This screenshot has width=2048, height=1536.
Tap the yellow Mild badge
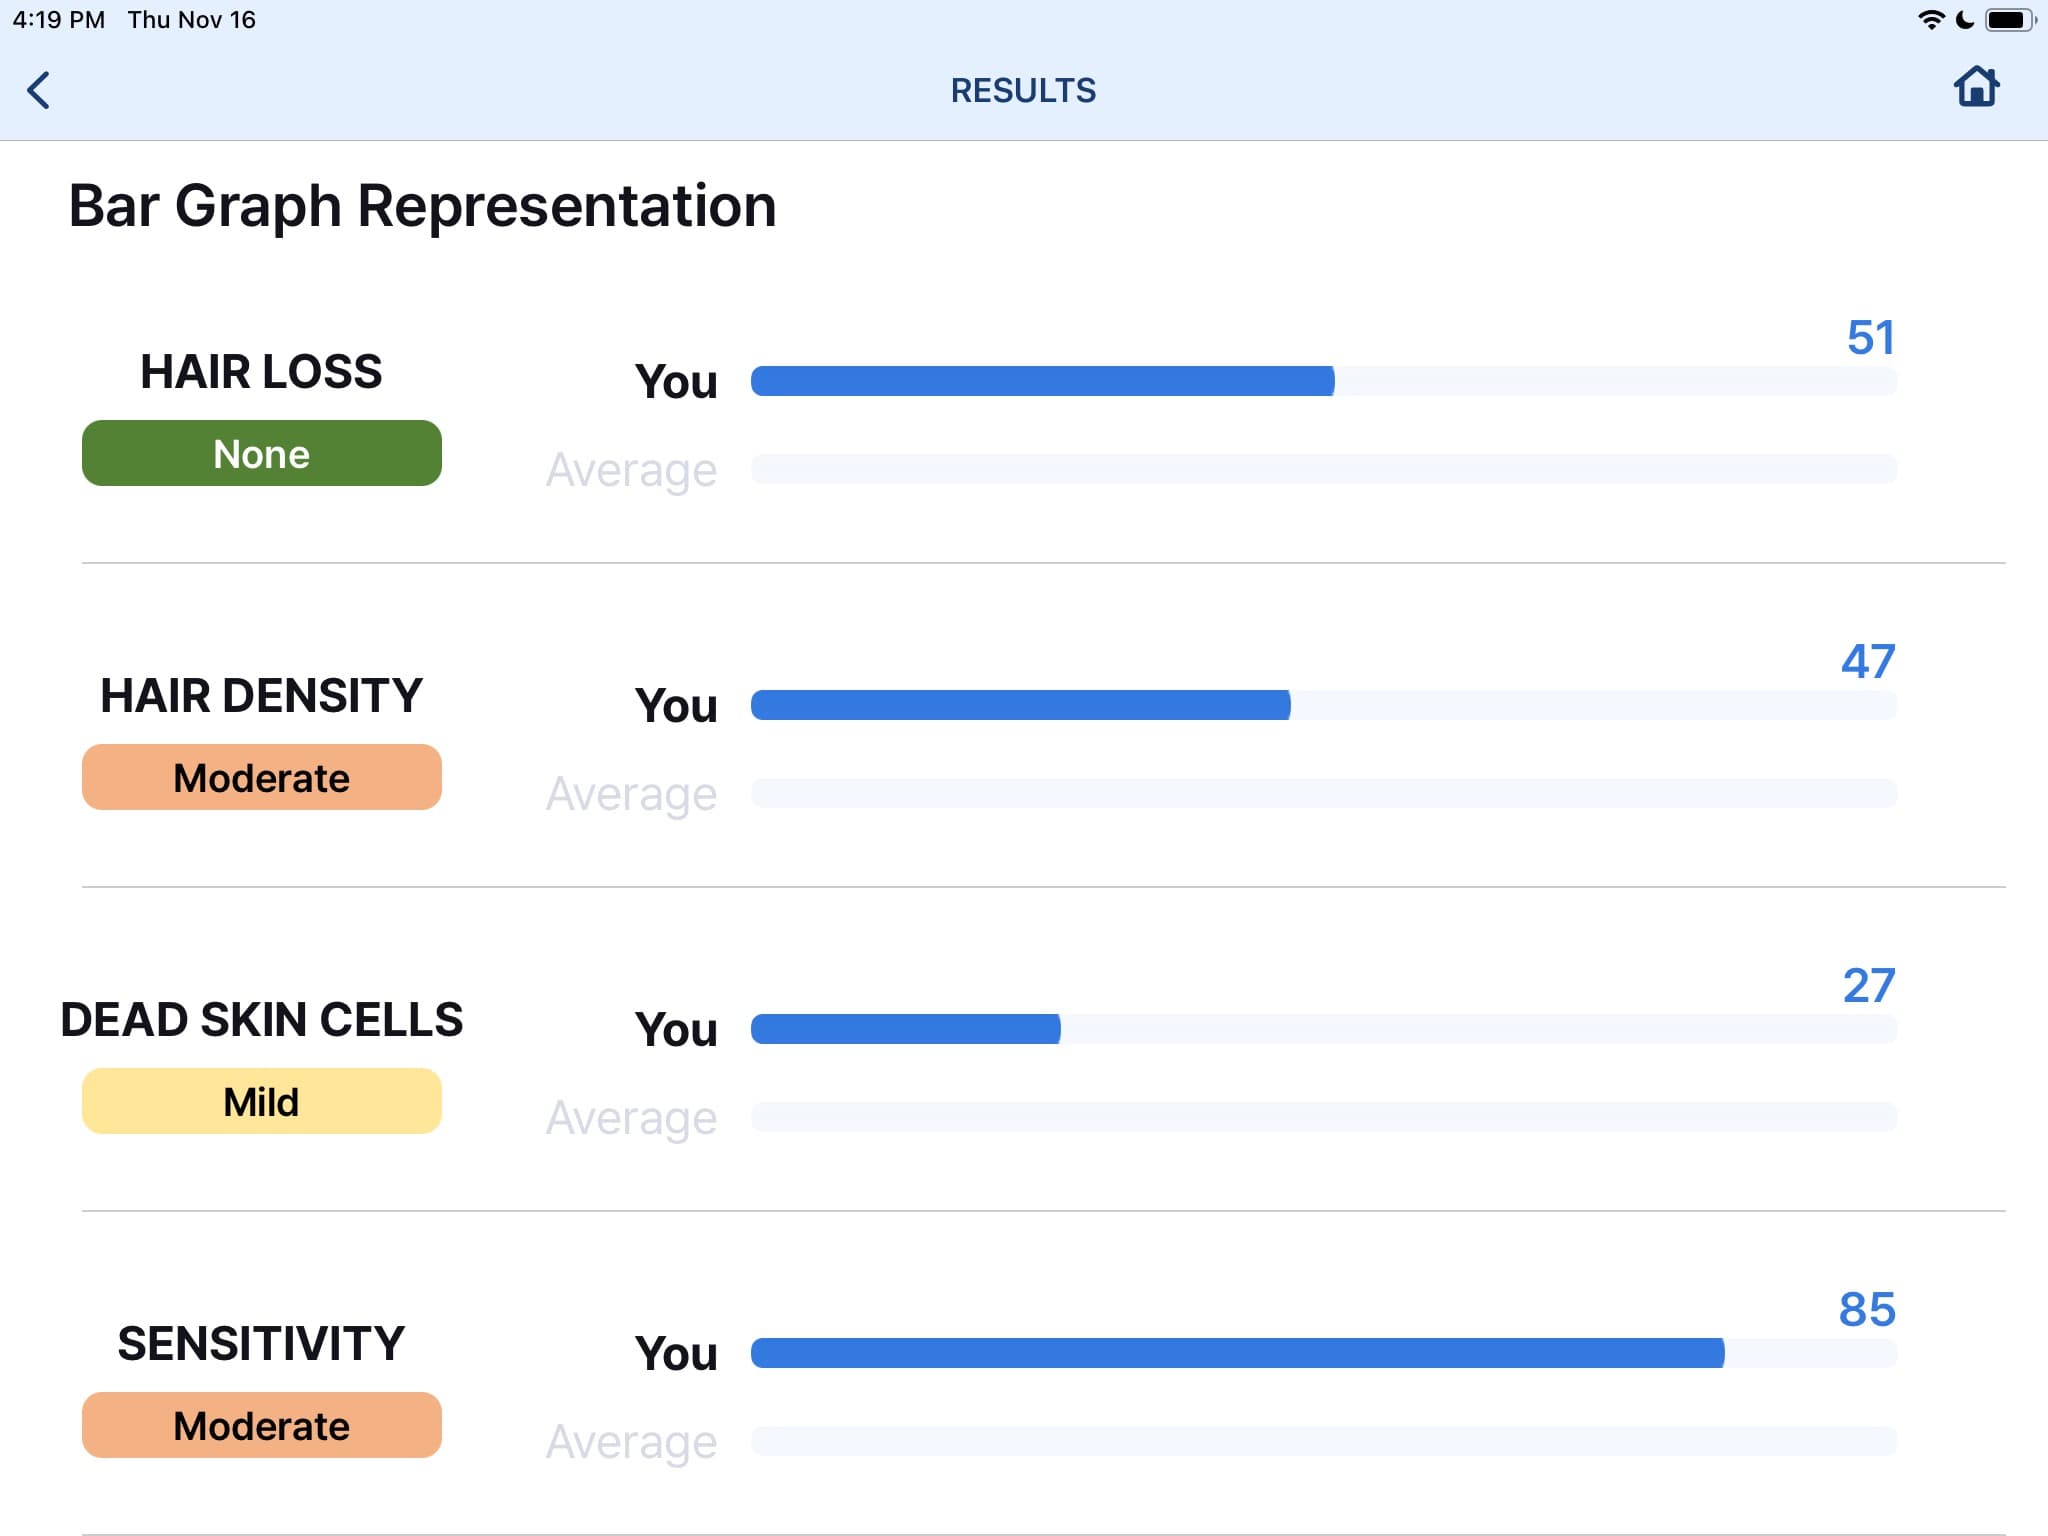point(261,1102)
